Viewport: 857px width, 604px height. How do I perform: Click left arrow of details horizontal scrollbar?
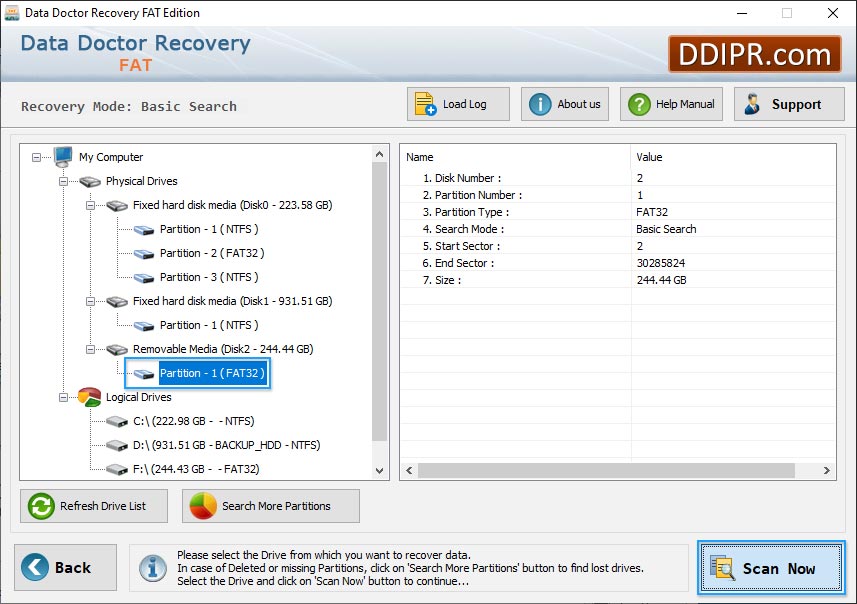tap(409, 470)
